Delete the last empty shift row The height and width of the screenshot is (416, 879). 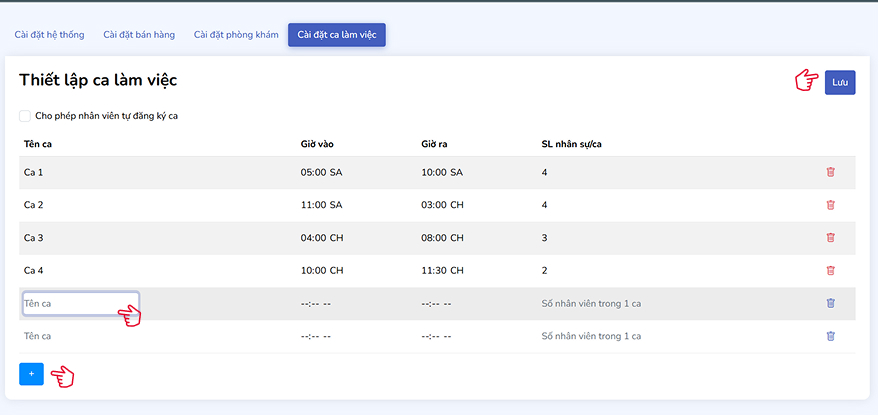click(x=830, y=336)
